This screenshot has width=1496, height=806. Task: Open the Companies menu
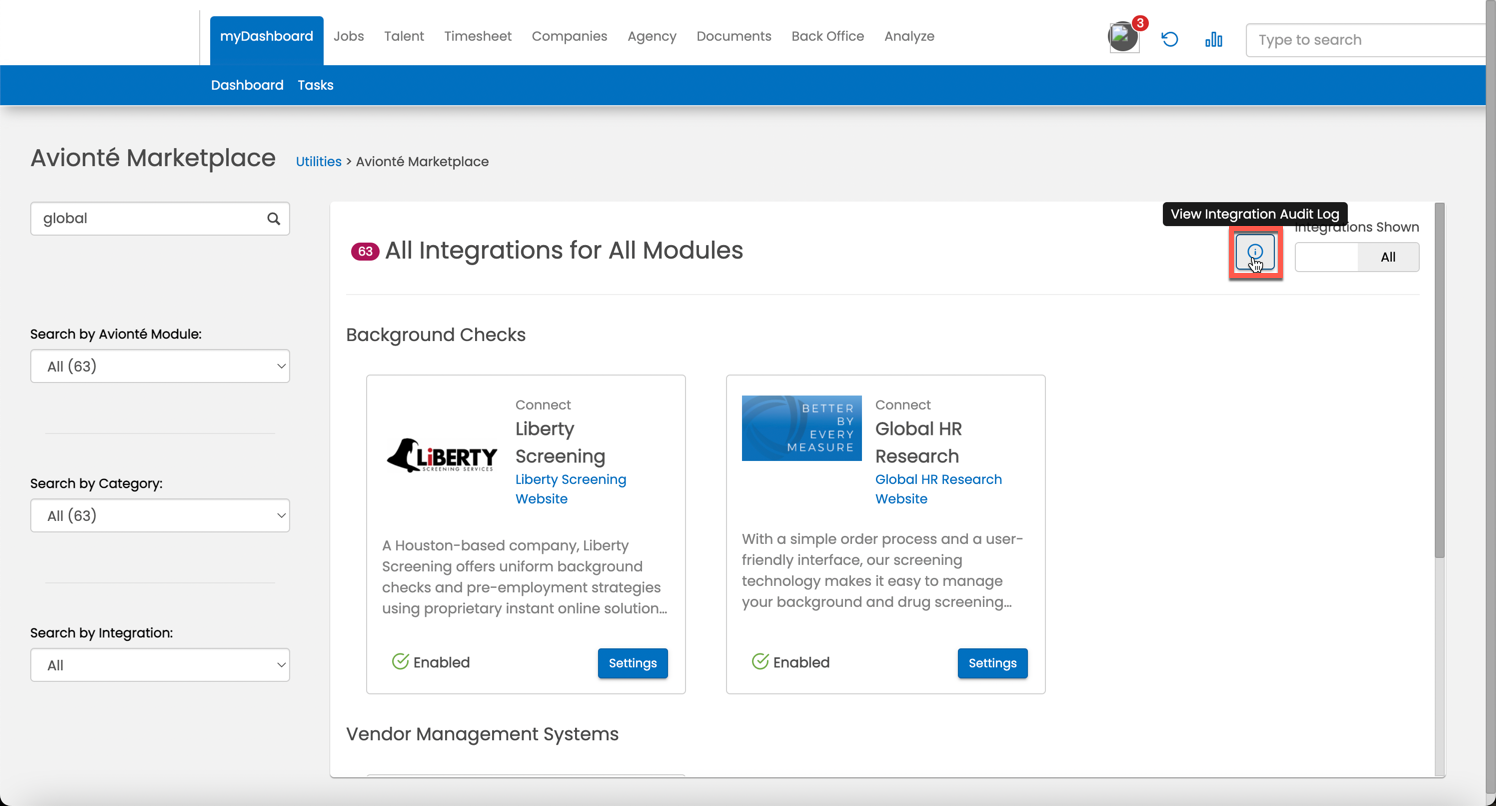tap(570, 36)
